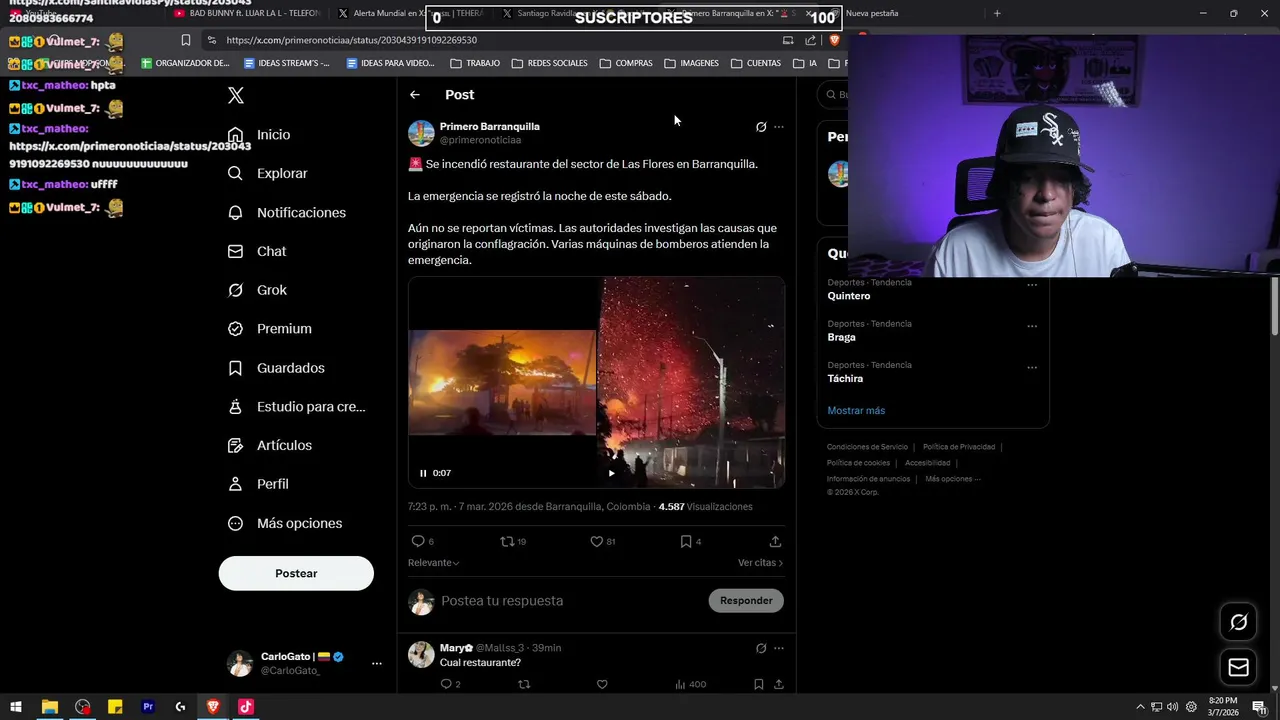1280x720 pixels.
Task: Open more options on Mary's reply
Action: coord(779,648)
